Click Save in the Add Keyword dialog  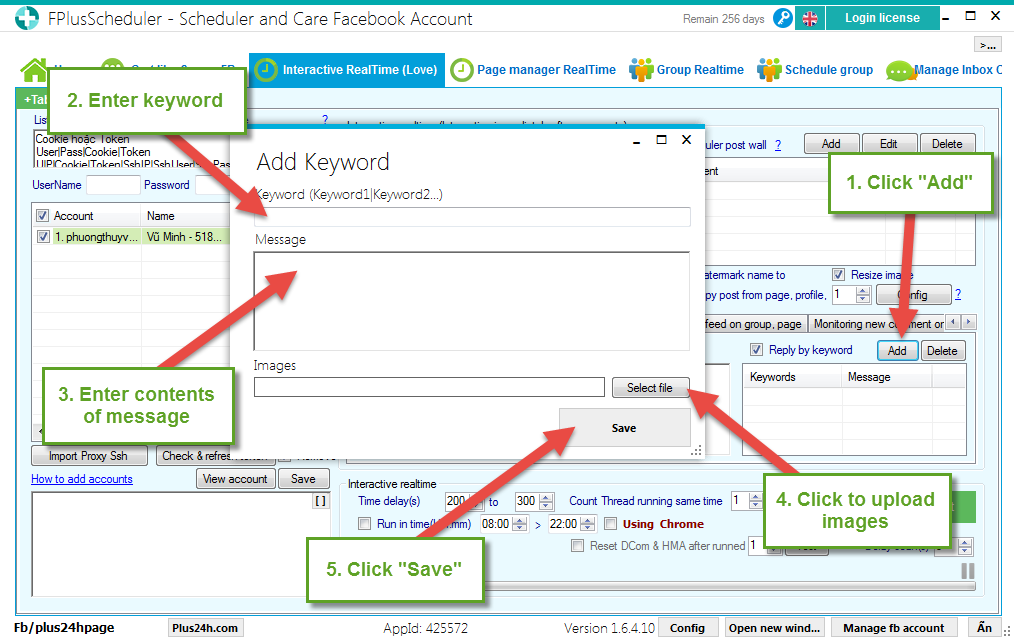625,428
